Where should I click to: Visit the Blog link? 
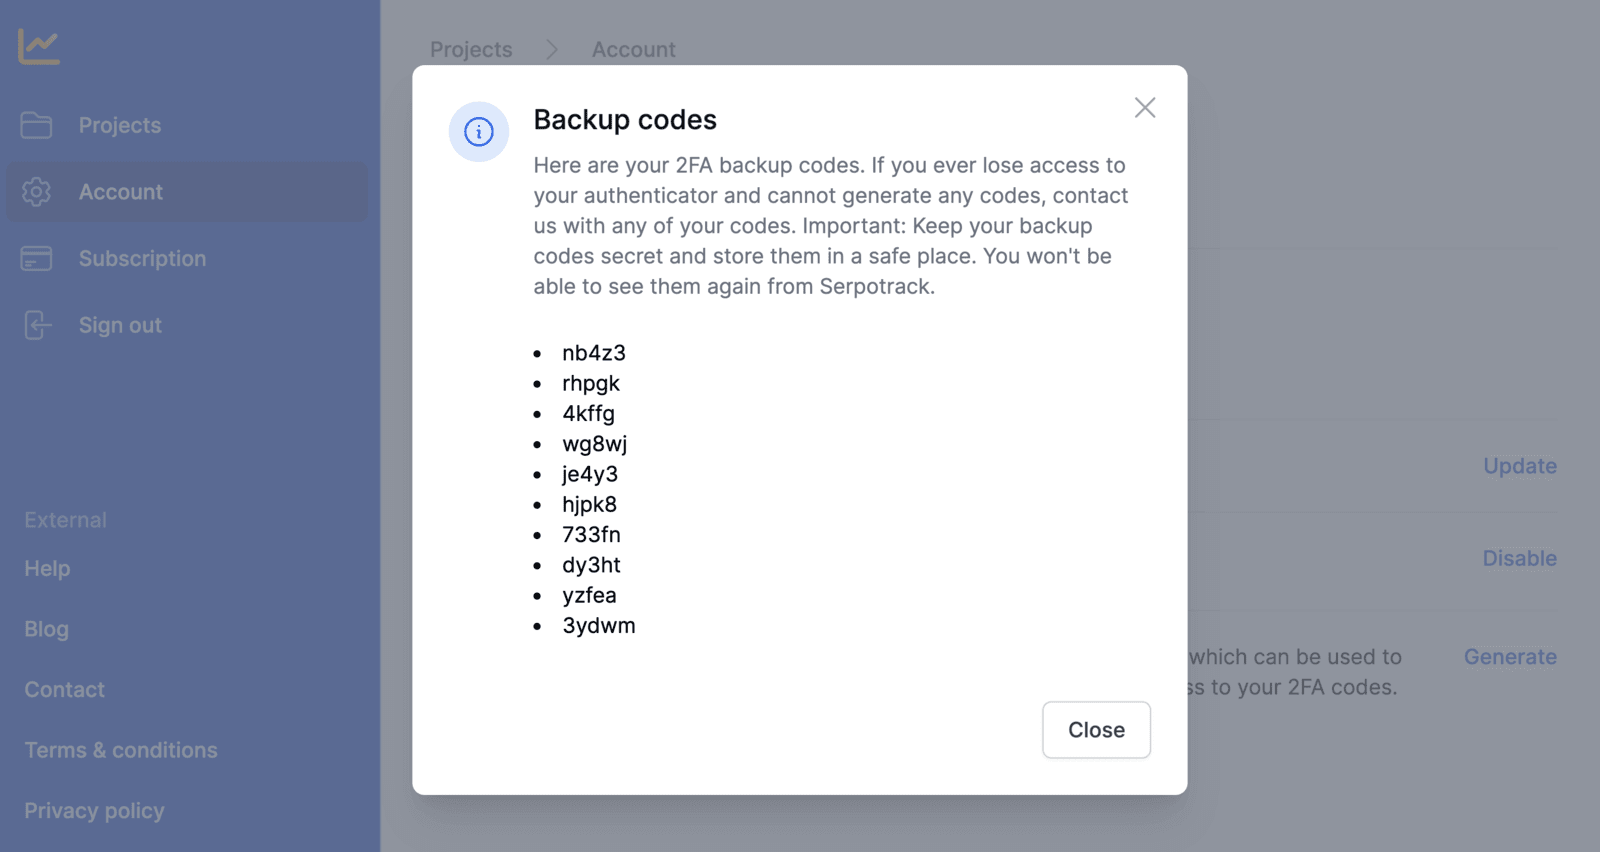47,629
